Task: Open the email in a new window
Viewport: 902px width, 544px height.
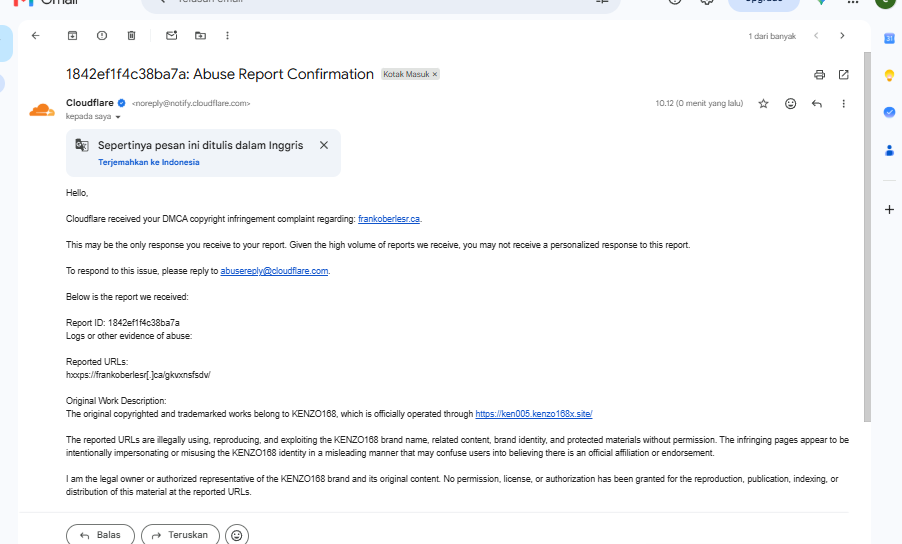Action: coord(843,75)
